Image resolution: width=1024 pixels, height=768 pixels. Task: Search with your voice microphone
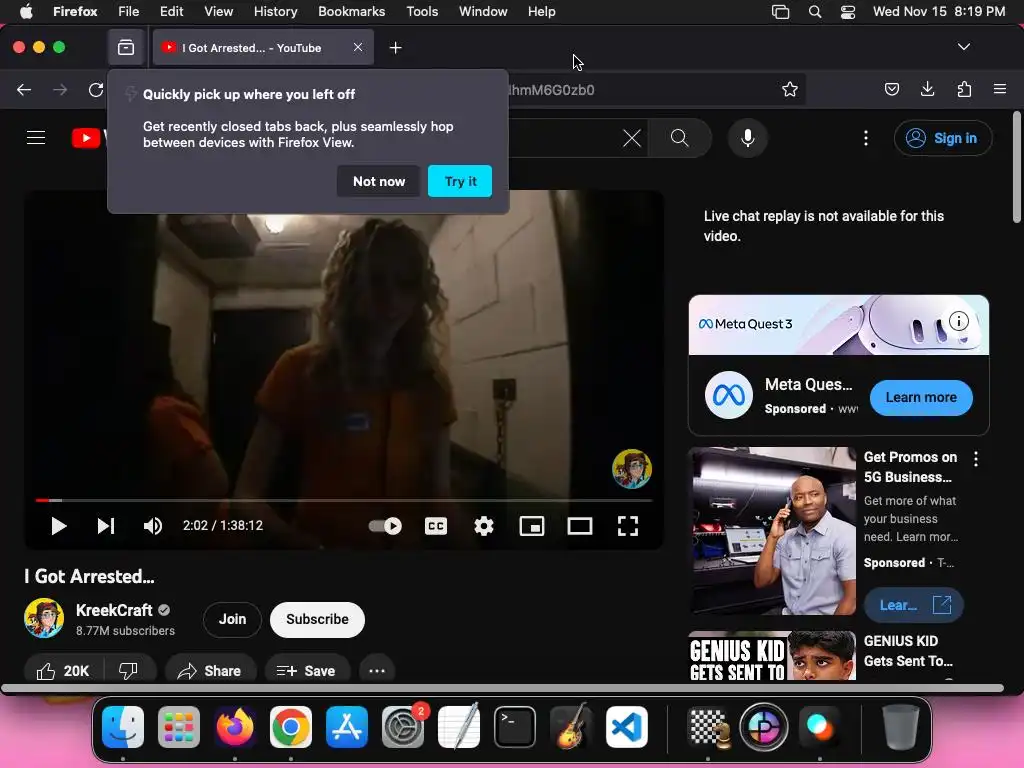(748, 138)
